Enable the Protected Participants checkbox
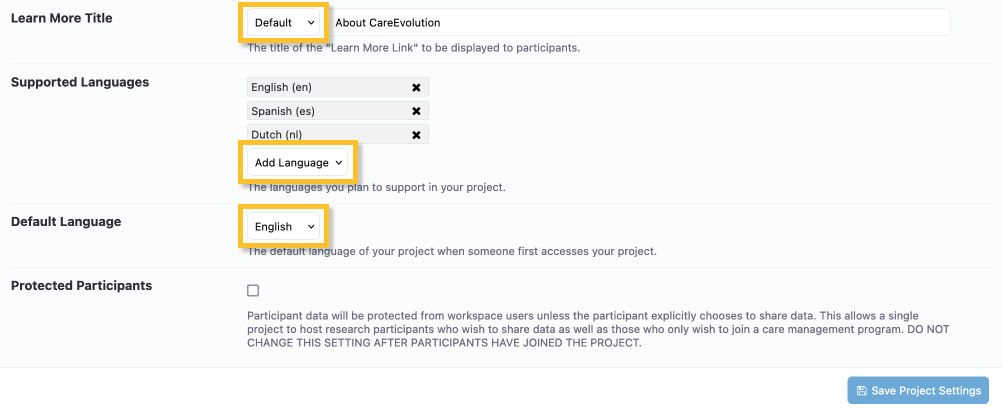The image size is (1002, 409). coord(253,291)
